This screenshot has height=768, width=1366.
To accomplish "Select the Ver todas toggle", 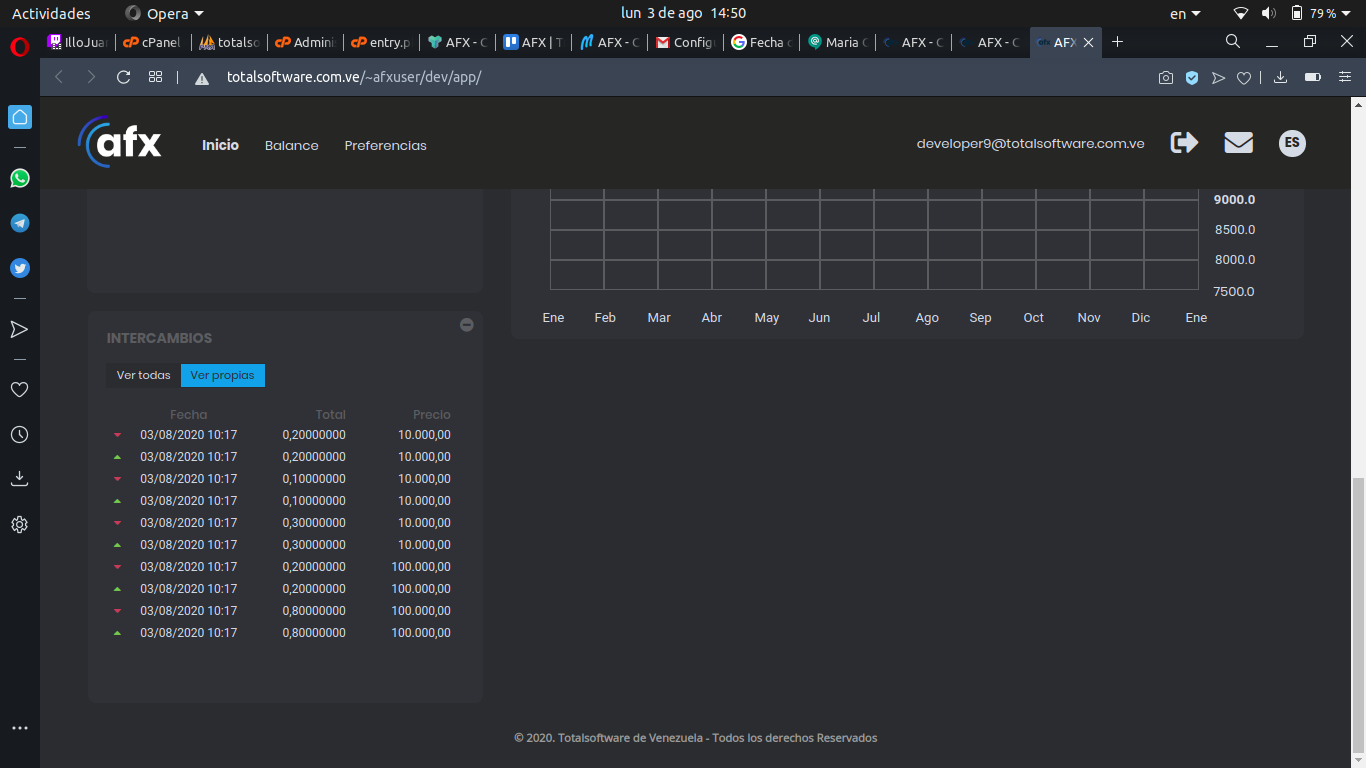I will (143, 375).
